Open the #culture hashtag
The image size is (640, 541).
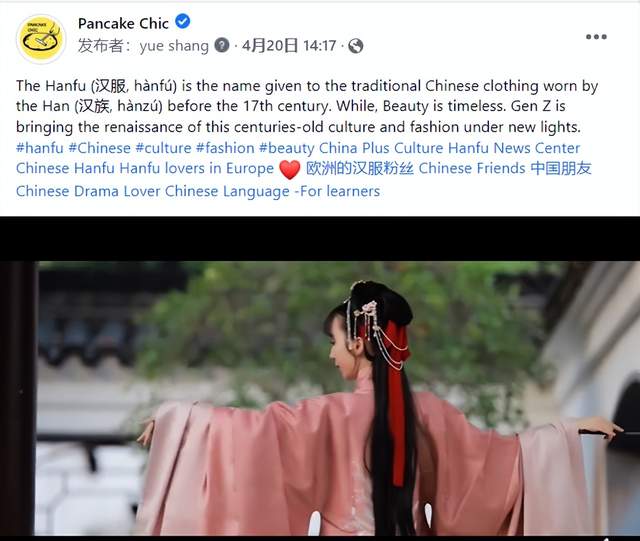pos(163,148)
